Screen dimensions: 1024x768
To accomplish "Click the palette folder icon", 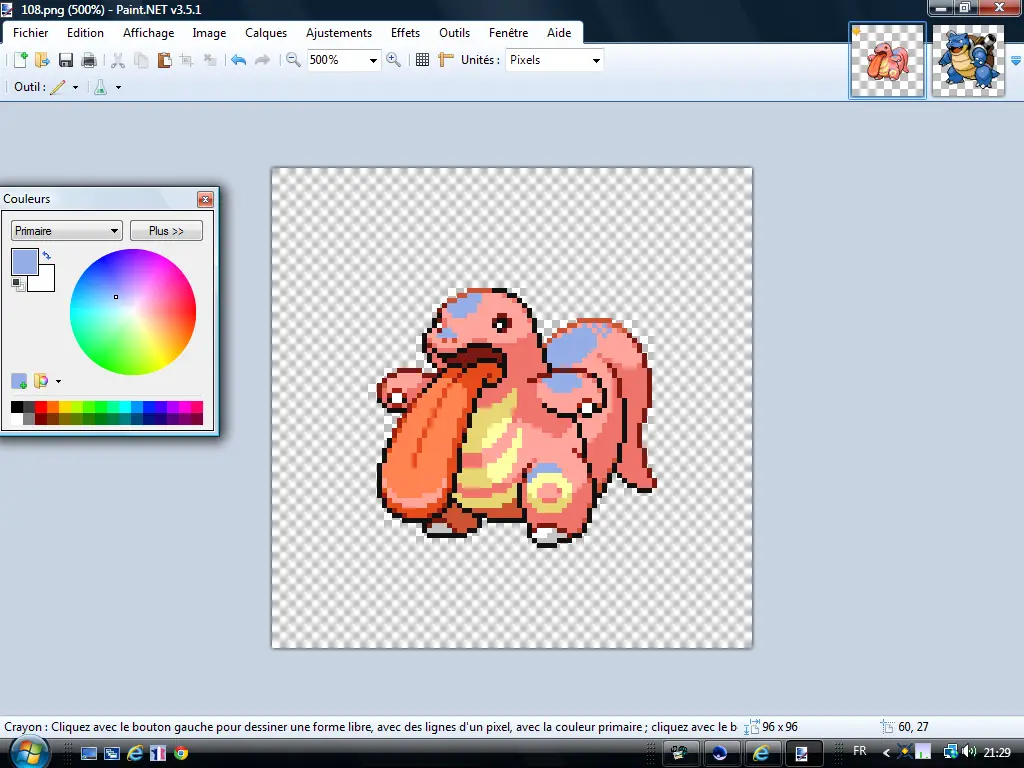I will pyautogui.click(x=41, y=381).
